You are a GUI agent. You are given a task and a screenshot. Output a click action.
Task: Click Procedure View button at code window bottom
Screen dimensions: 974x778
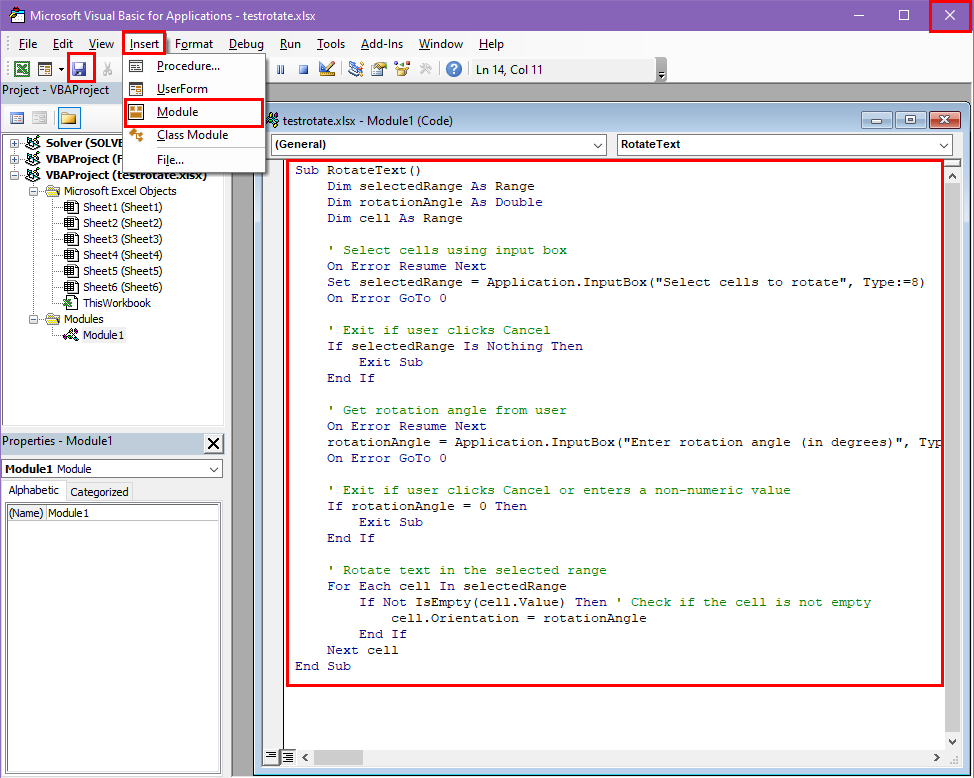click(x=271, y=757)
